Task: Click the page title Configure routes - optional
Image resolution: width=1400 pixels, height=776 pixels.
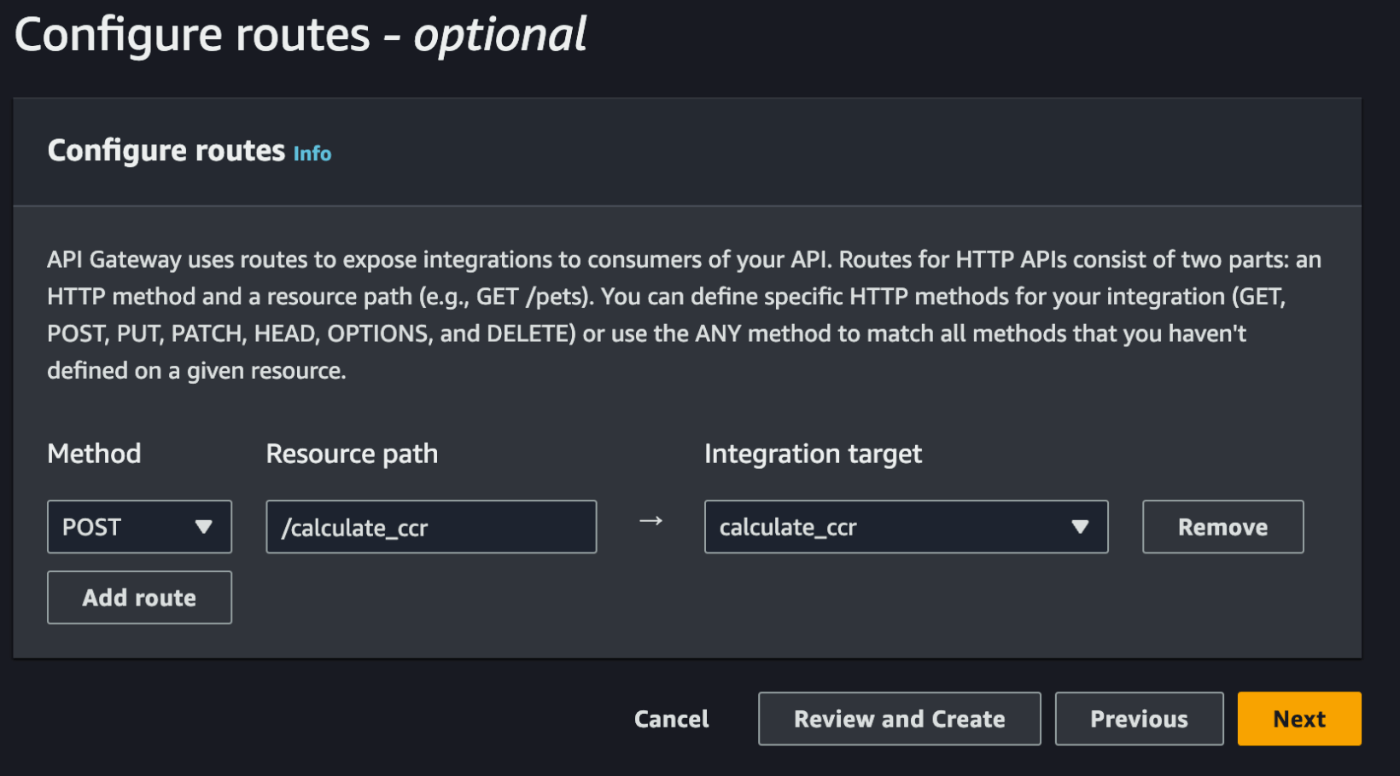Action: point(300,36)
